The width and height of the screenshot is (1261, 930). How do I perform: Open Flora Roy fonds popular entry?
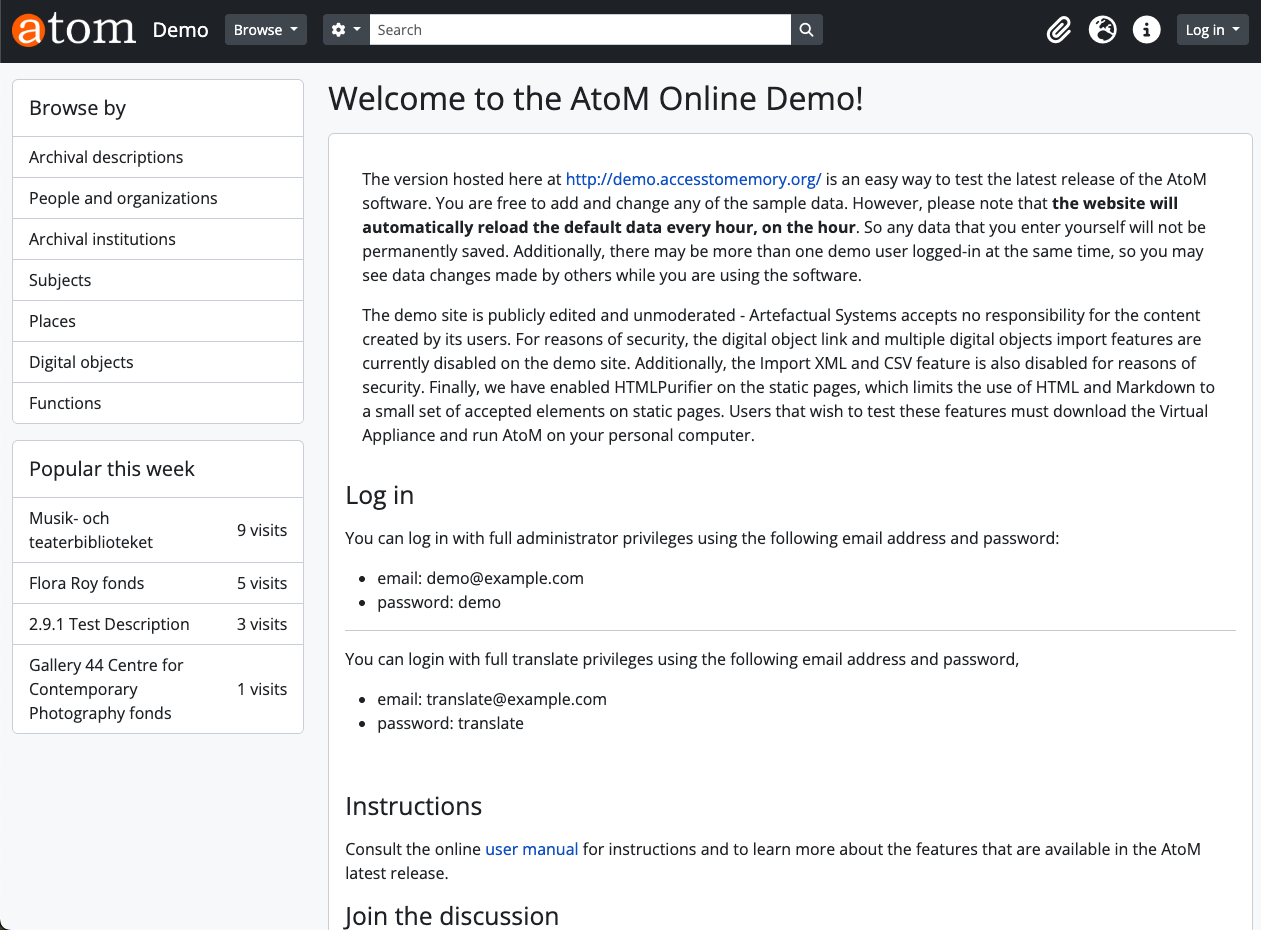(87, 583)
